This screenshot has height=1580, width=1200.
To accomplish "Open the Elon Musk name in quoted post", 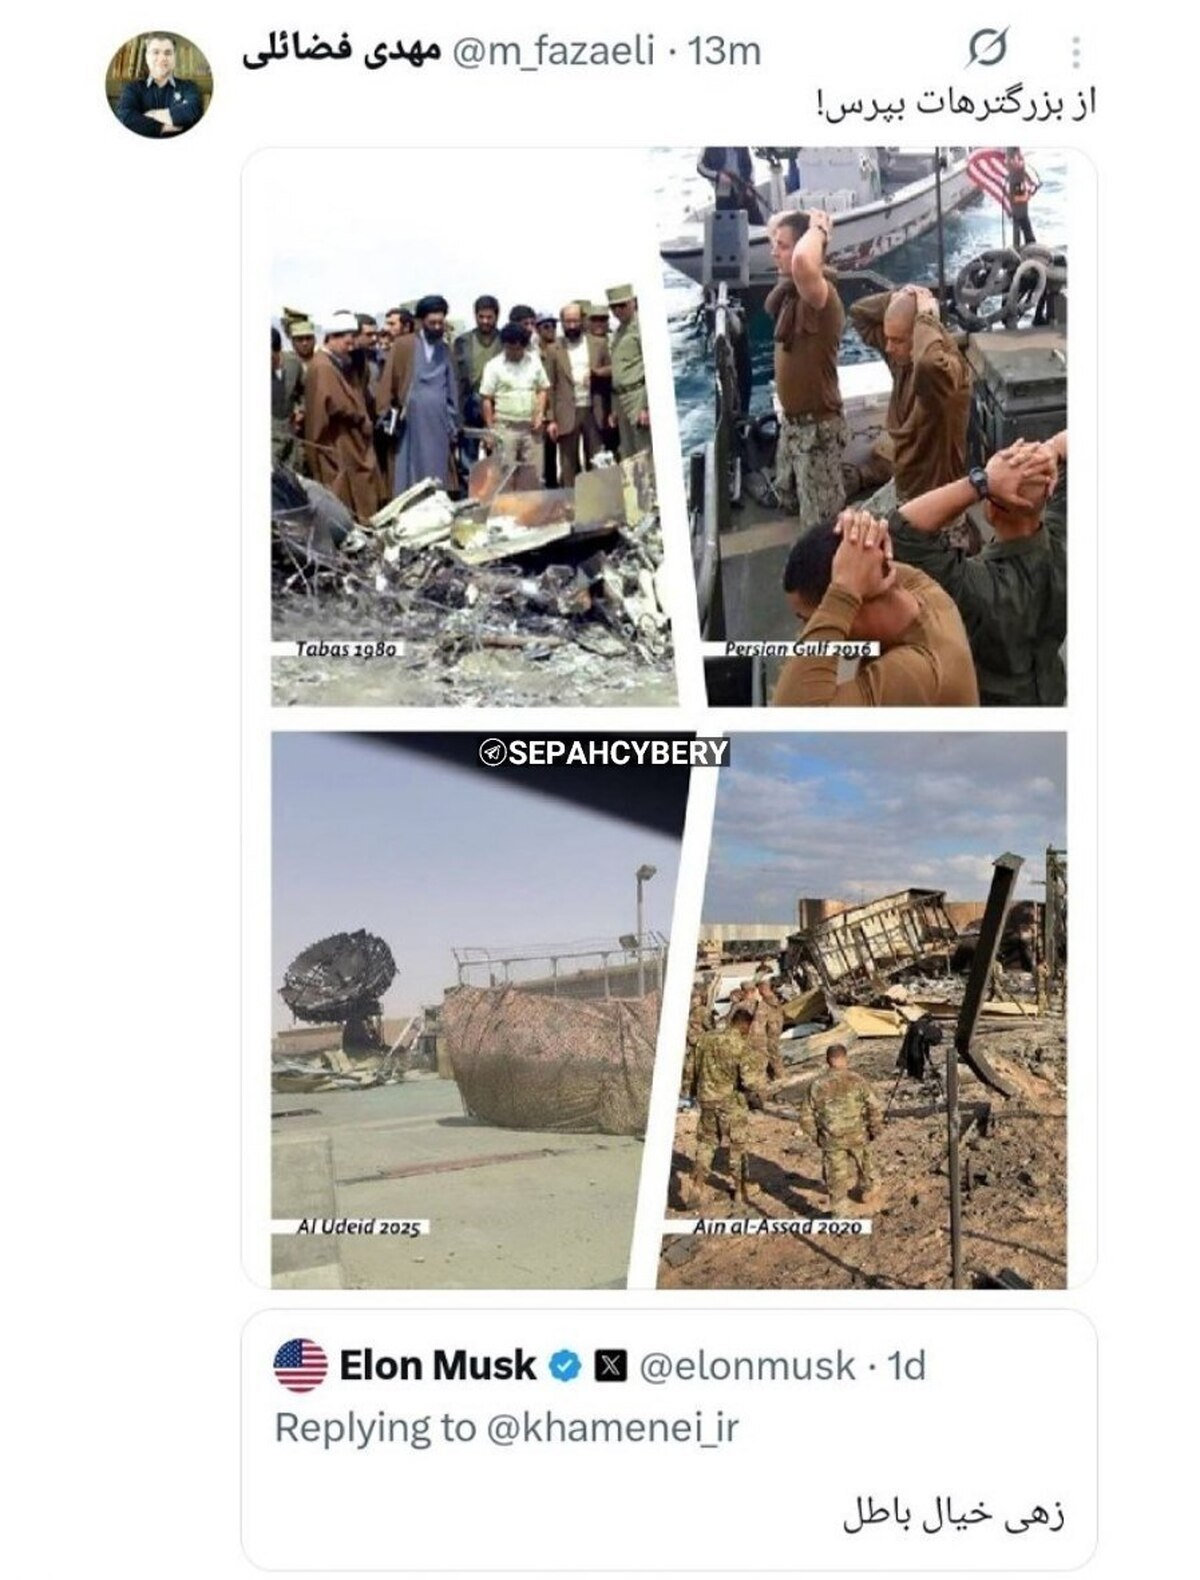I will pyautogui.click(x=438, y=1365).
